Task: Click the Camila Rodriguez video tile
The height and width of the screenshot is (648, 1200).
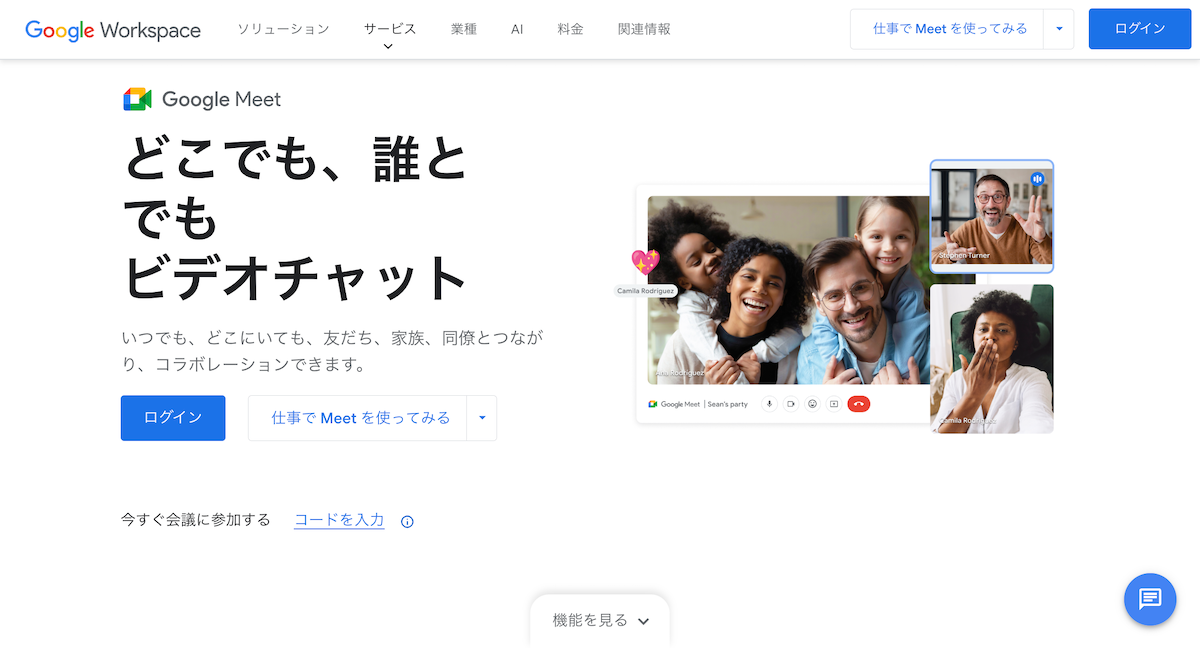Action: coord(992,359)
